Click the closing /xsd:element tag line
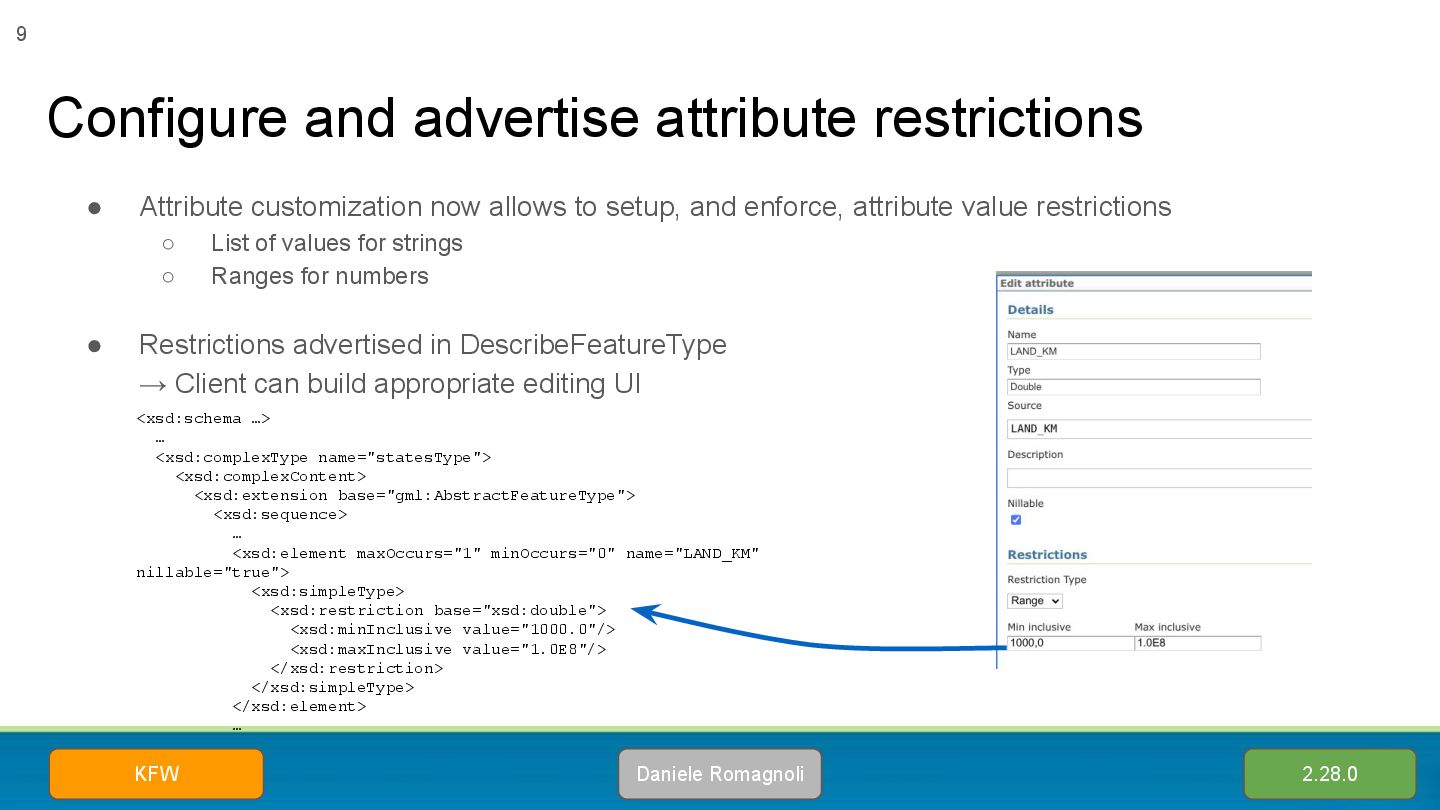Image resolution: width=1440 pixels, height=810 pixels. (x=299, y=706)
